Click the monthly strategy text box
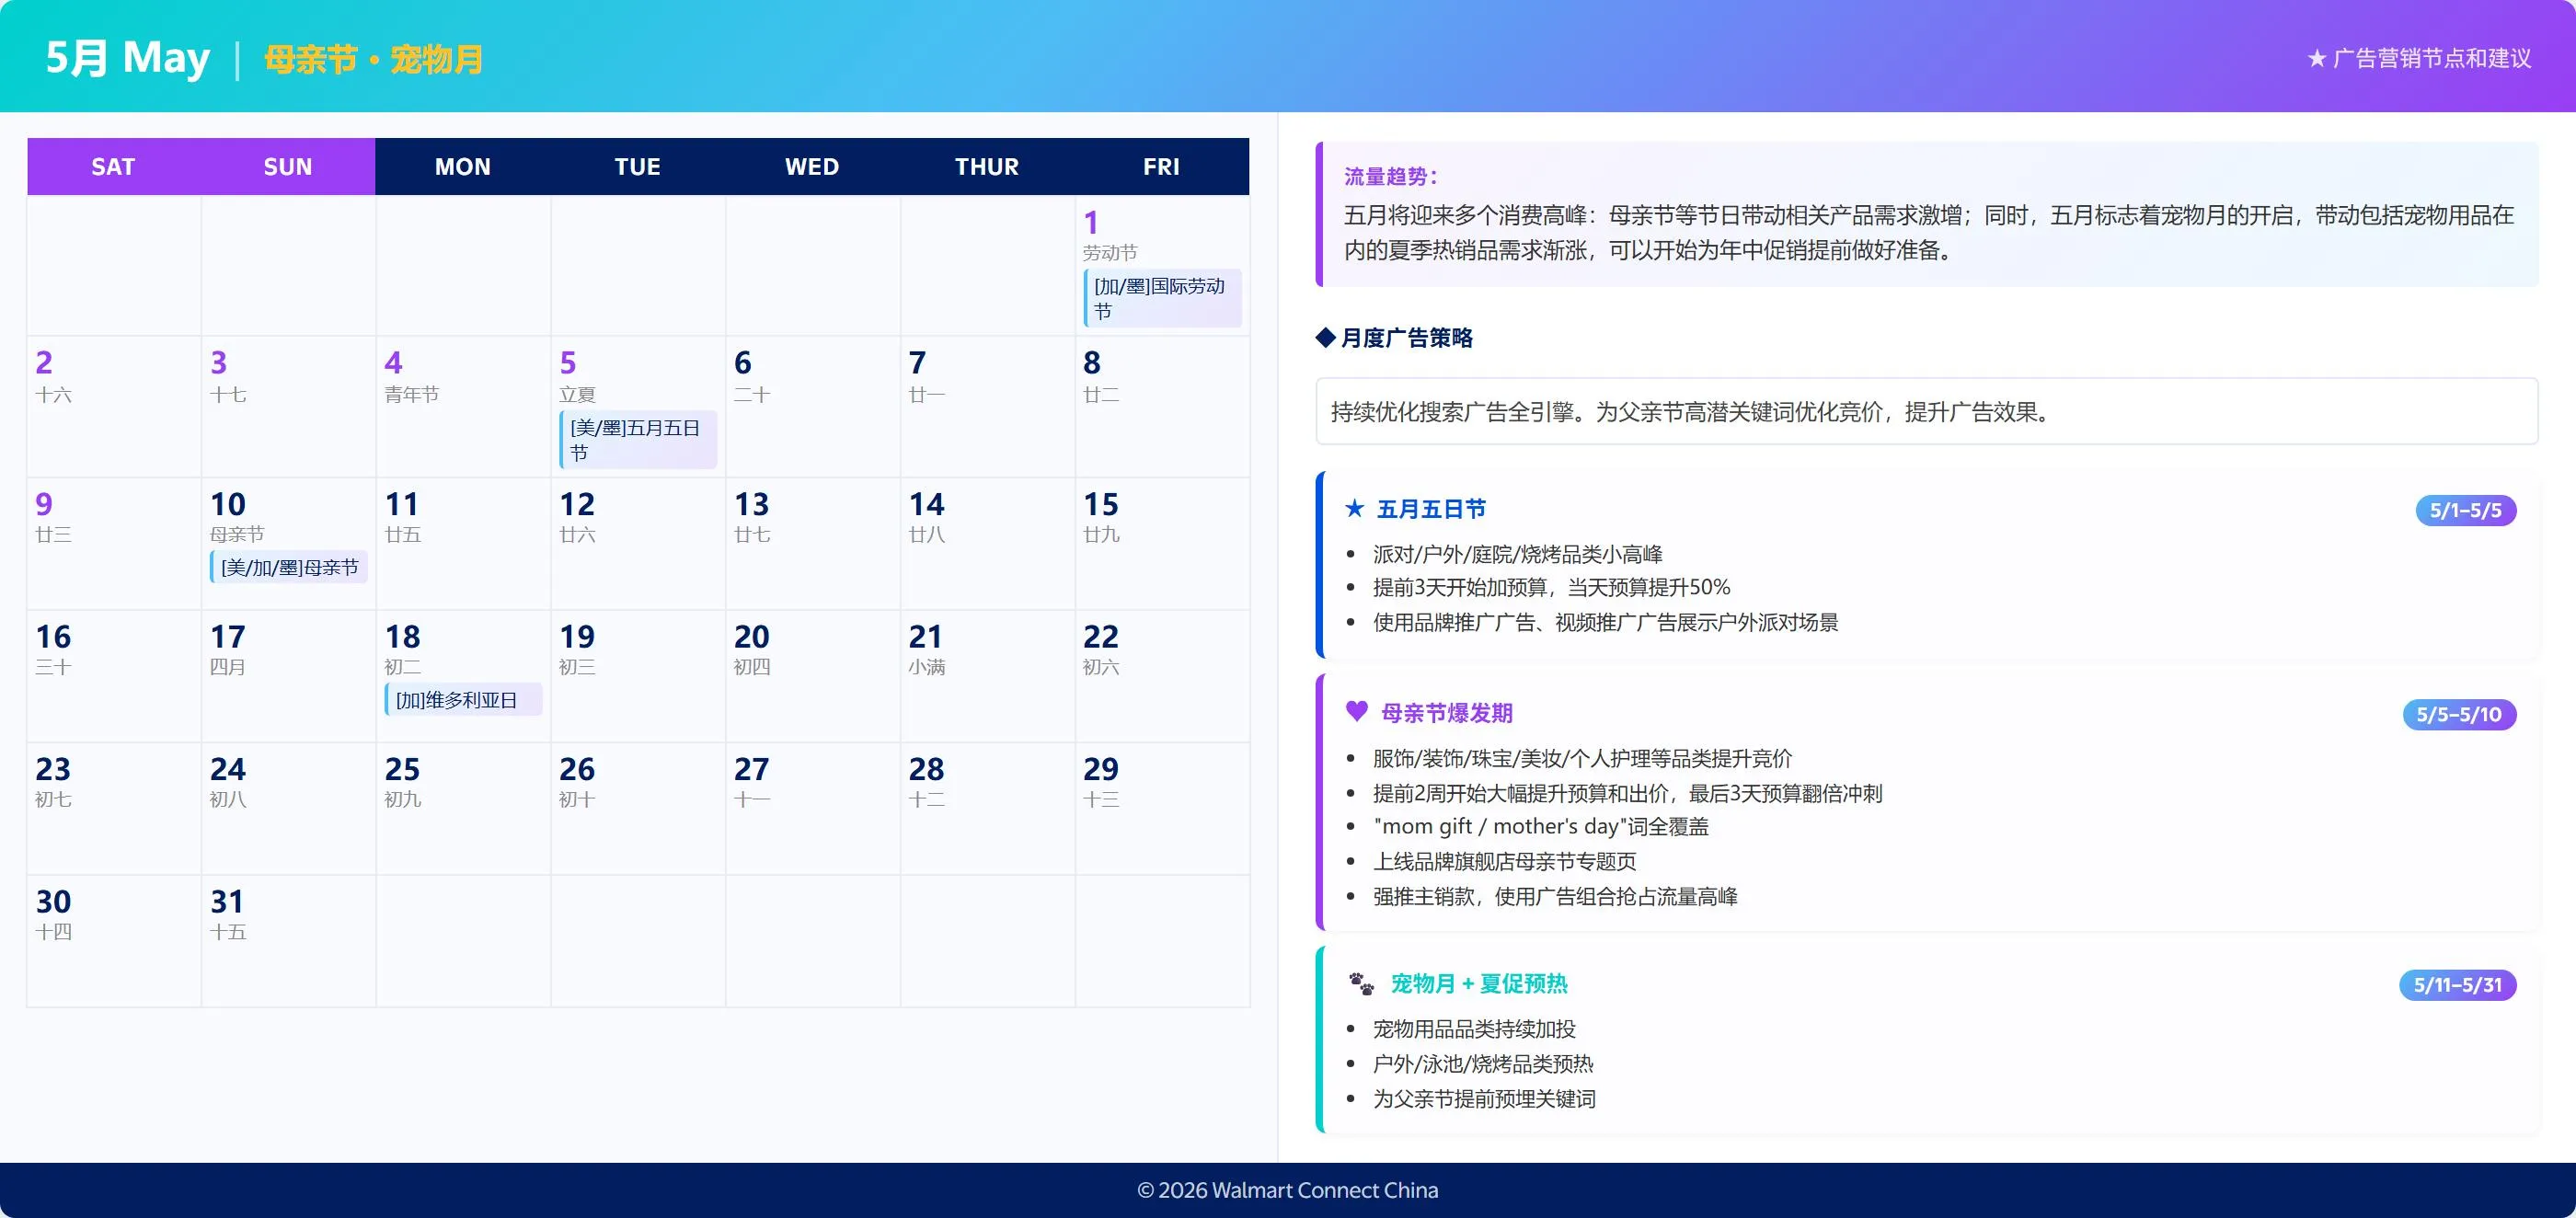Screen dimensions: 2576x1218 point(1926,411)
